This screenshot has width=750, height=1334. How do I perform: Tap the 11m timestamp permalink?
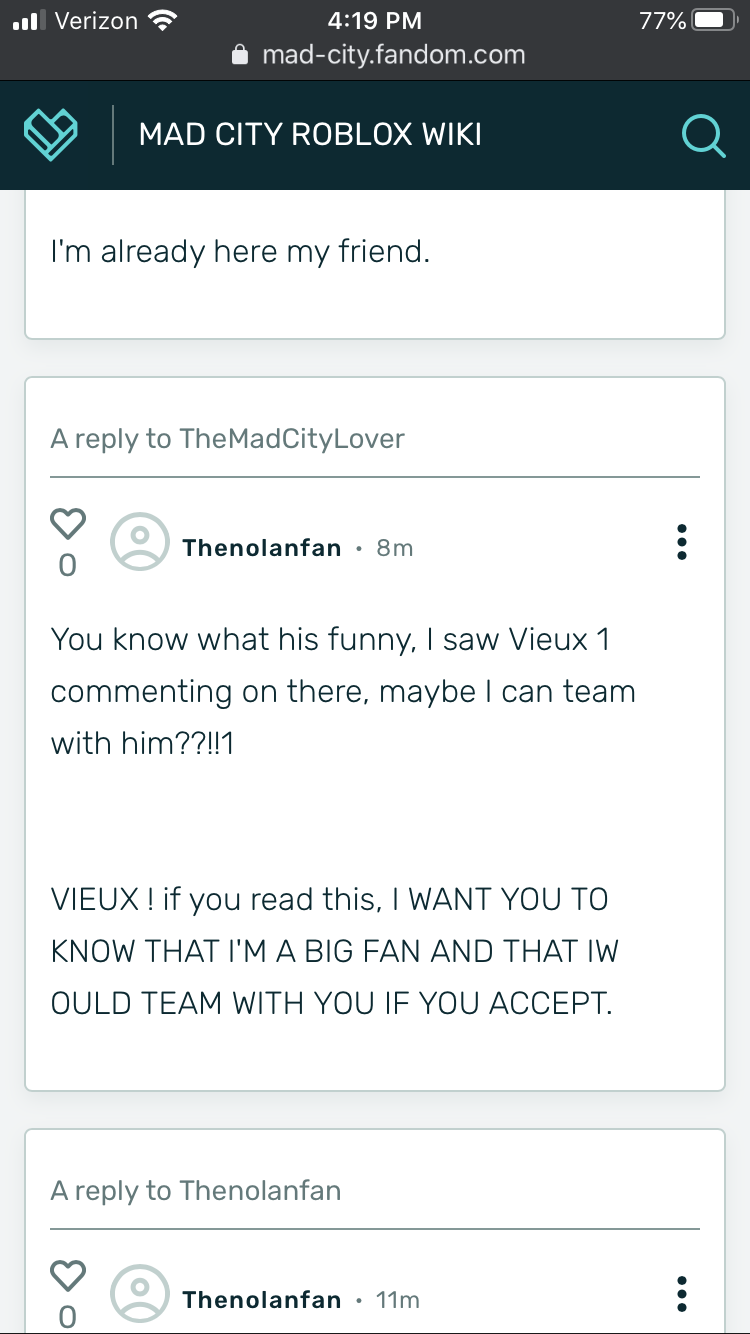[x=398, y=1300]
